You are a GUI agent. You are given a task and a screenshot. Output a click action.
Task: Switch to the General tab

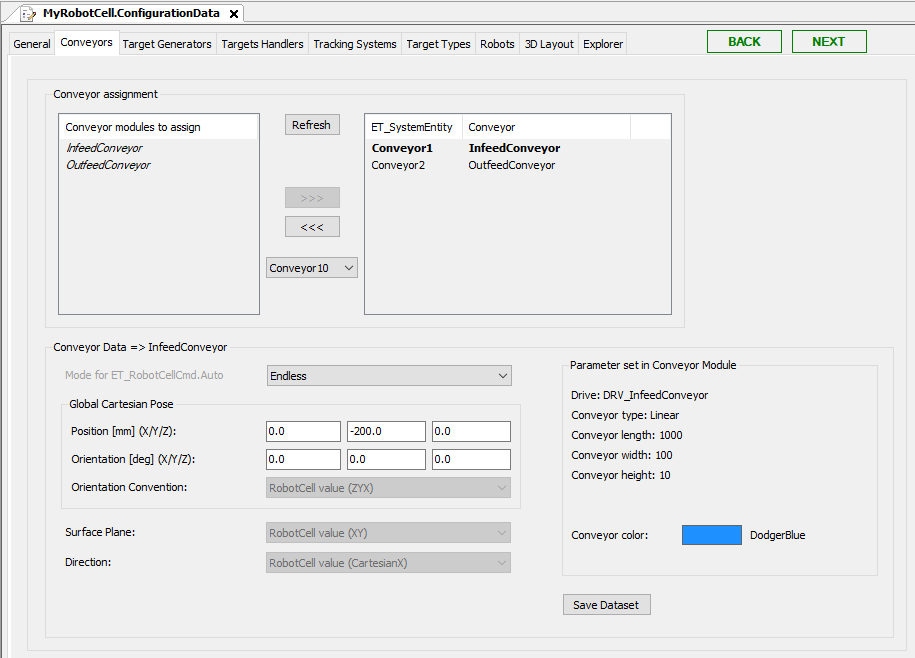pyautogui.click(x=32, y=44)
